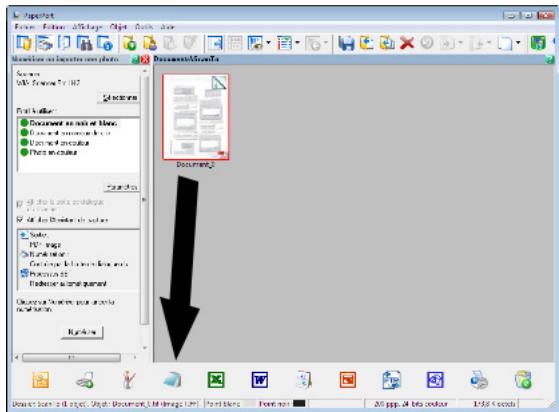Image resolution: width=559 pixels, height=412 pixels.
Task: Click the Folders toolbar icon
Action: click(24, 43)
